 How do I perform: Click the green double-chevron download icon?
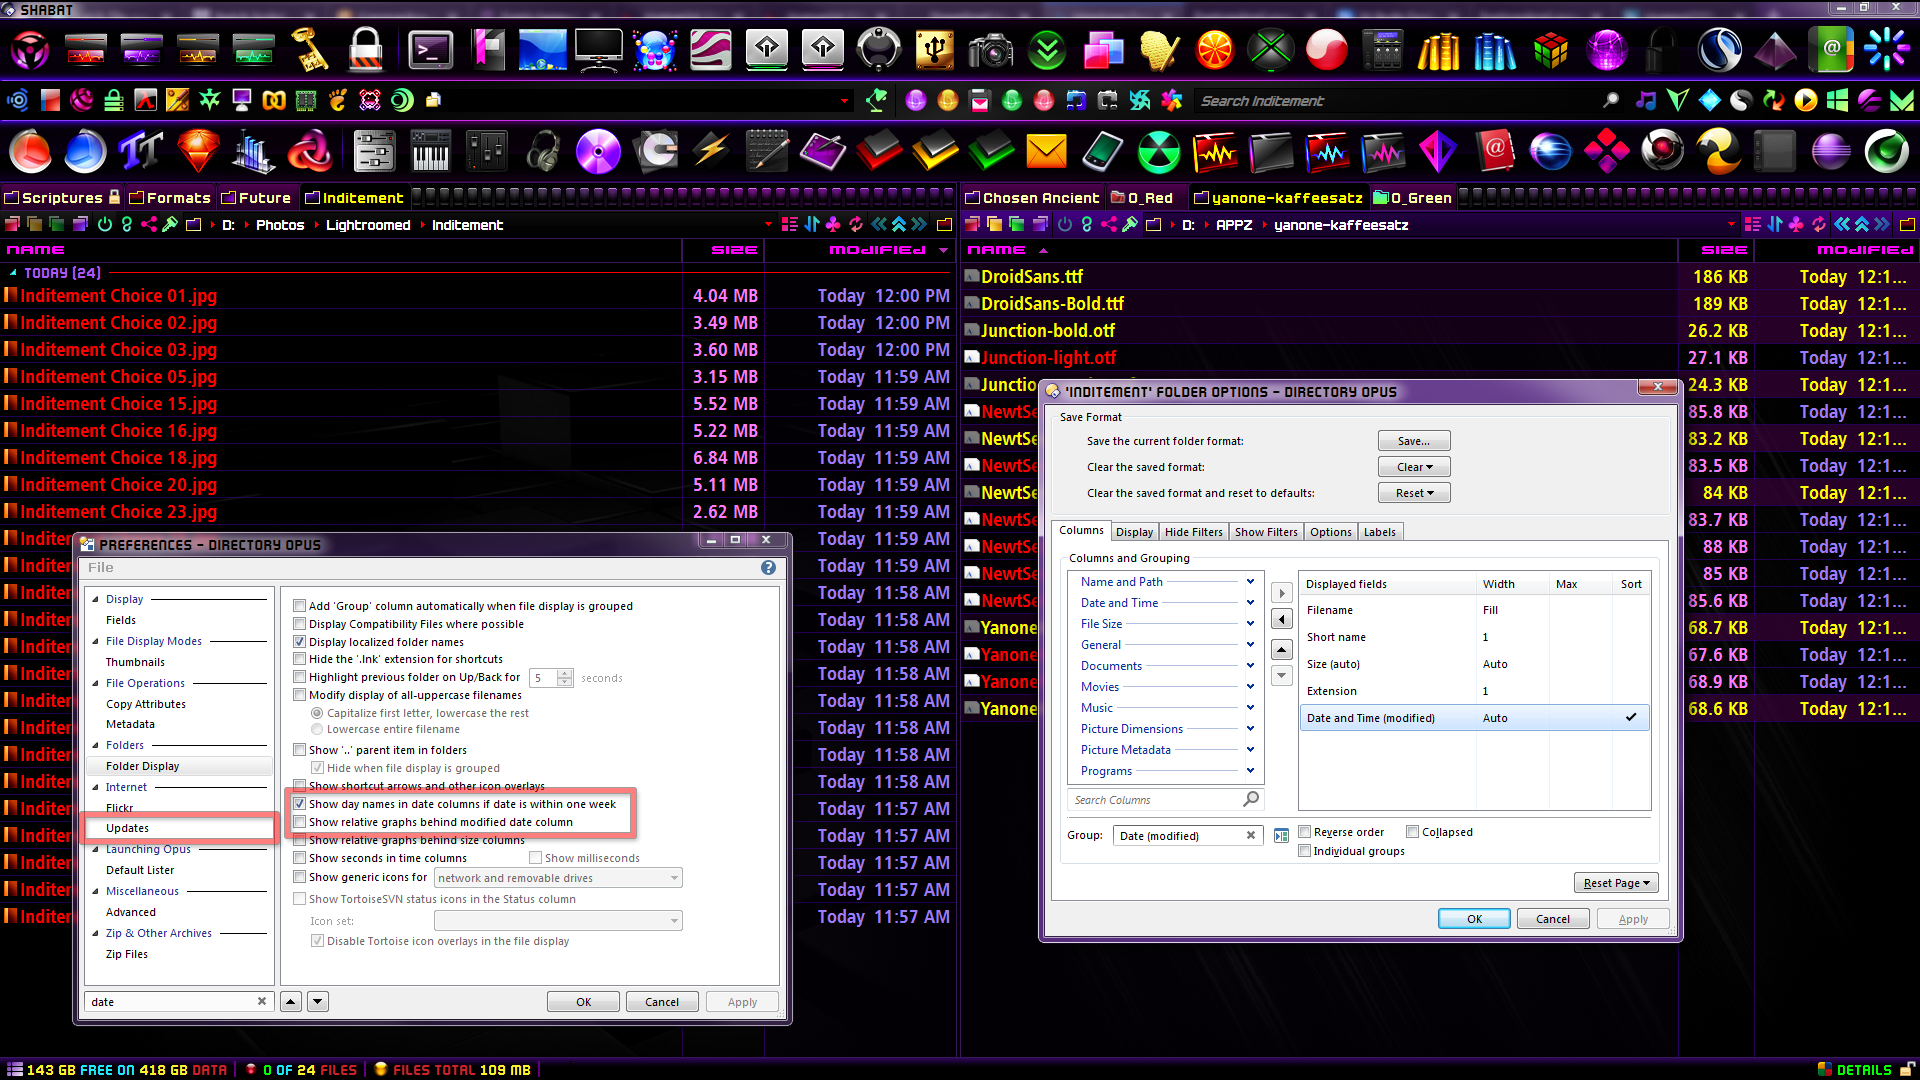click(x=1047, y=49)
